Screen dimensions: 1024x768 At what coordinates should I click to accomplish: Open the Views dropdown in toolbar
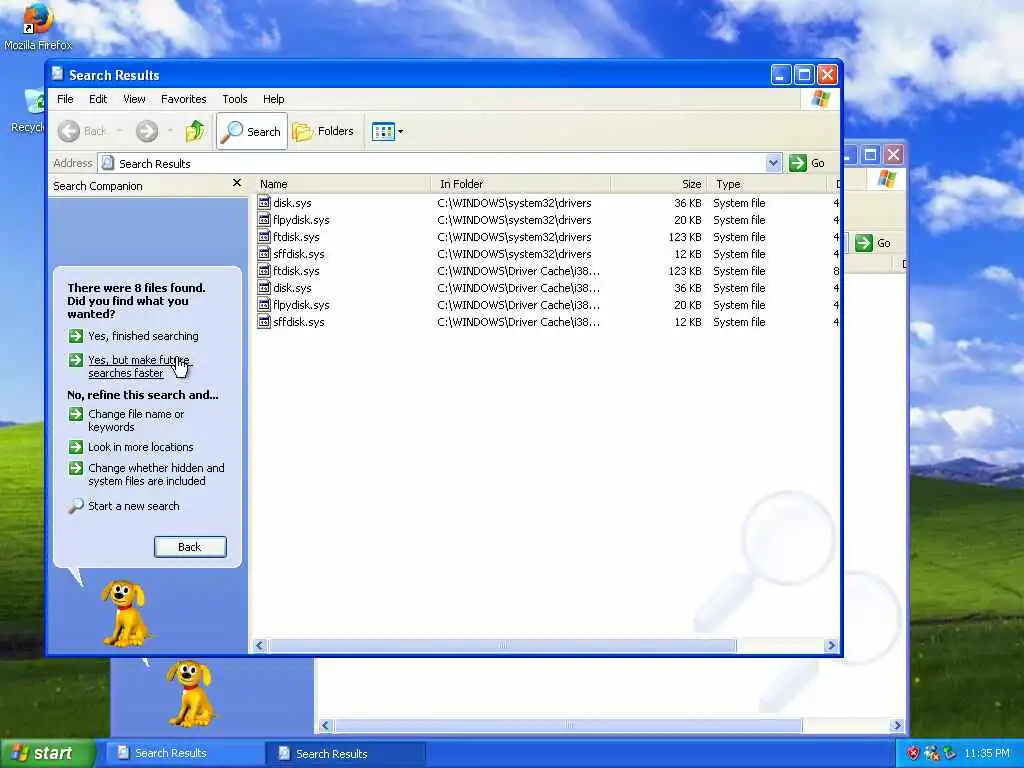coord(387,131)
